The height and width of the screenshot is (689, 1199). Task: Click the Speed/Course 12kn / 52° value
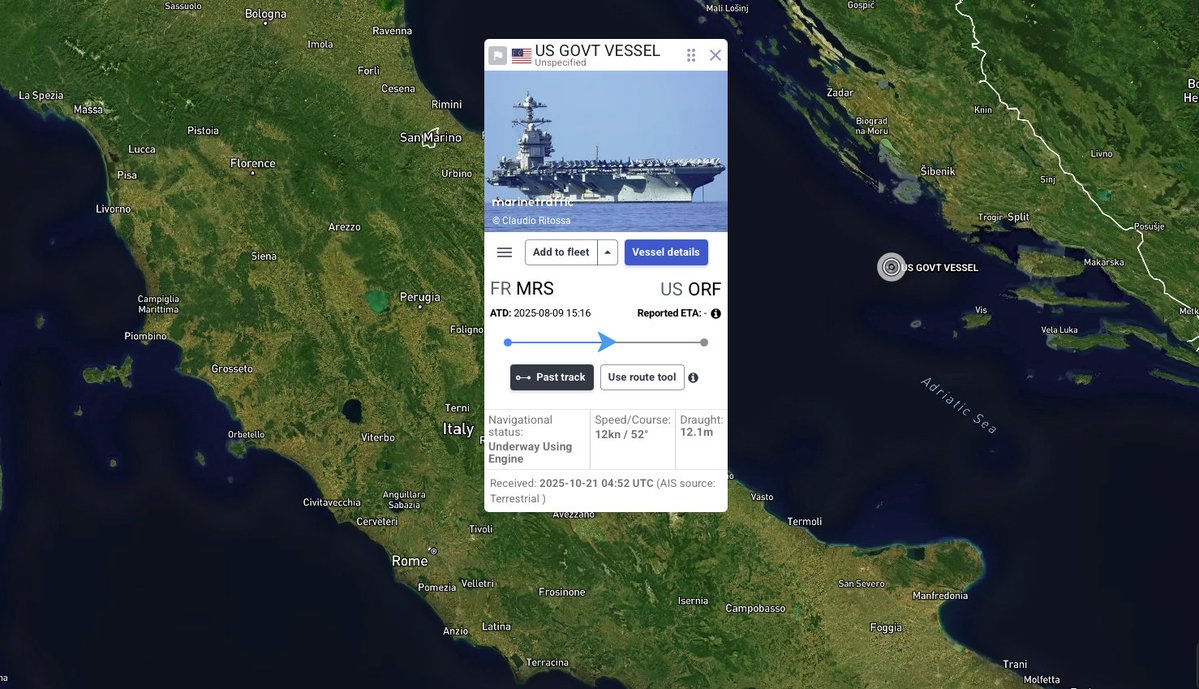(x=622, y=434)
